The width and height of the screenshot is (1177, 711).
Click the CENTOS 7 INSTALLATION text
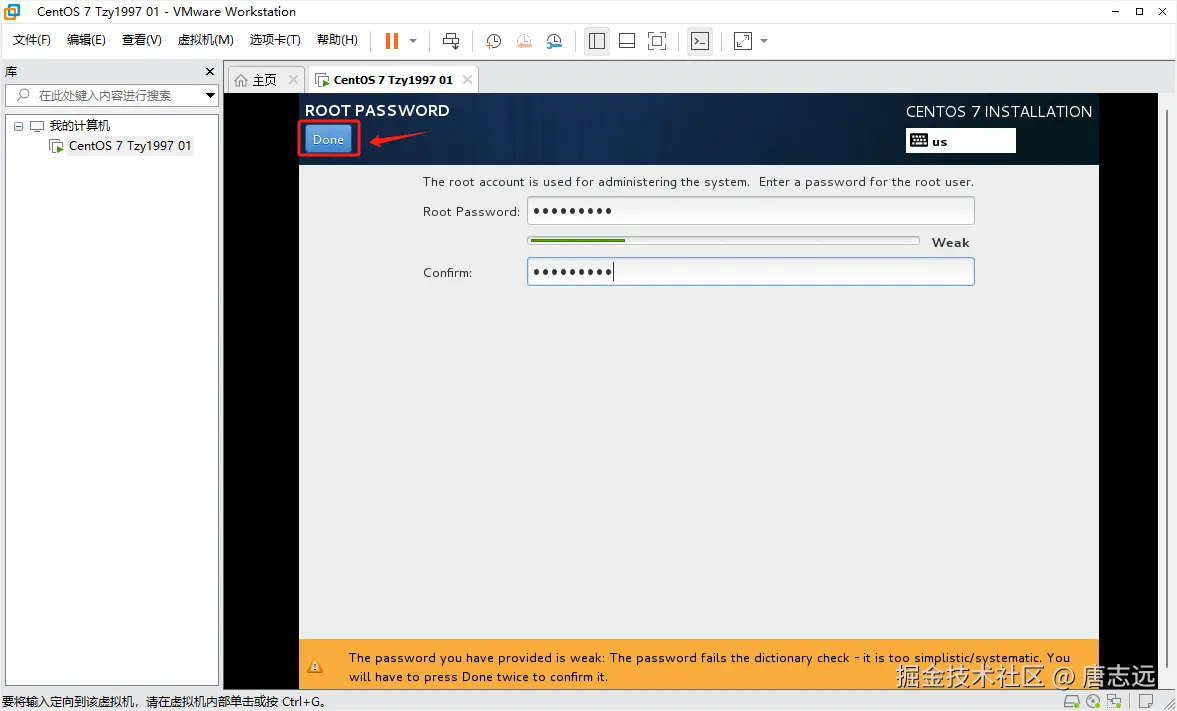pyautogui.click(x=999, y=111)
